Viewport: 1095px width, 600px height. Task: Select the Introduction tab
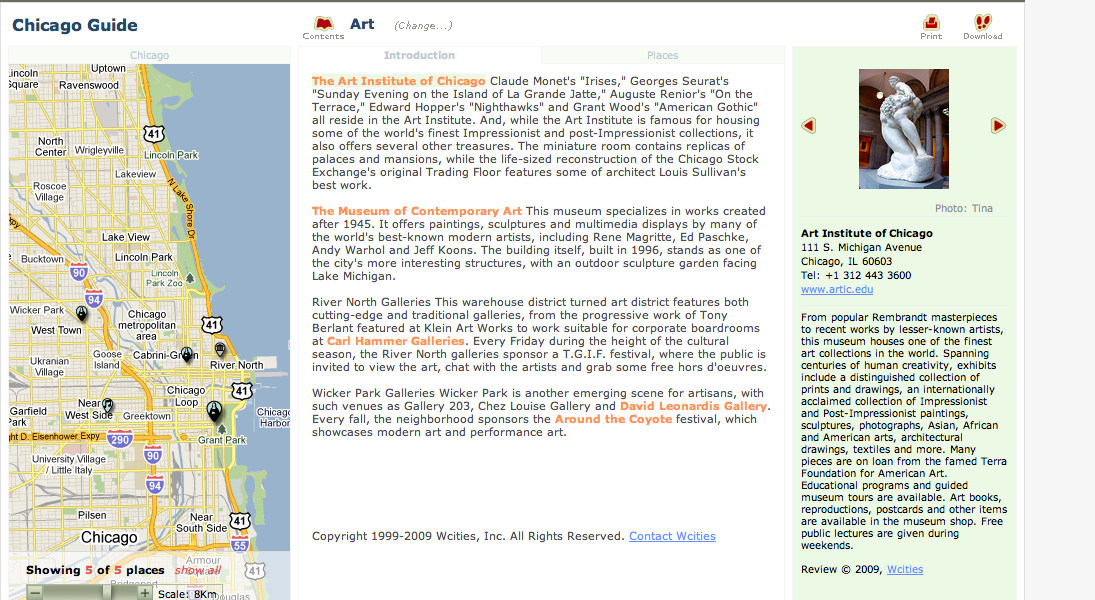tap(419, 56)
